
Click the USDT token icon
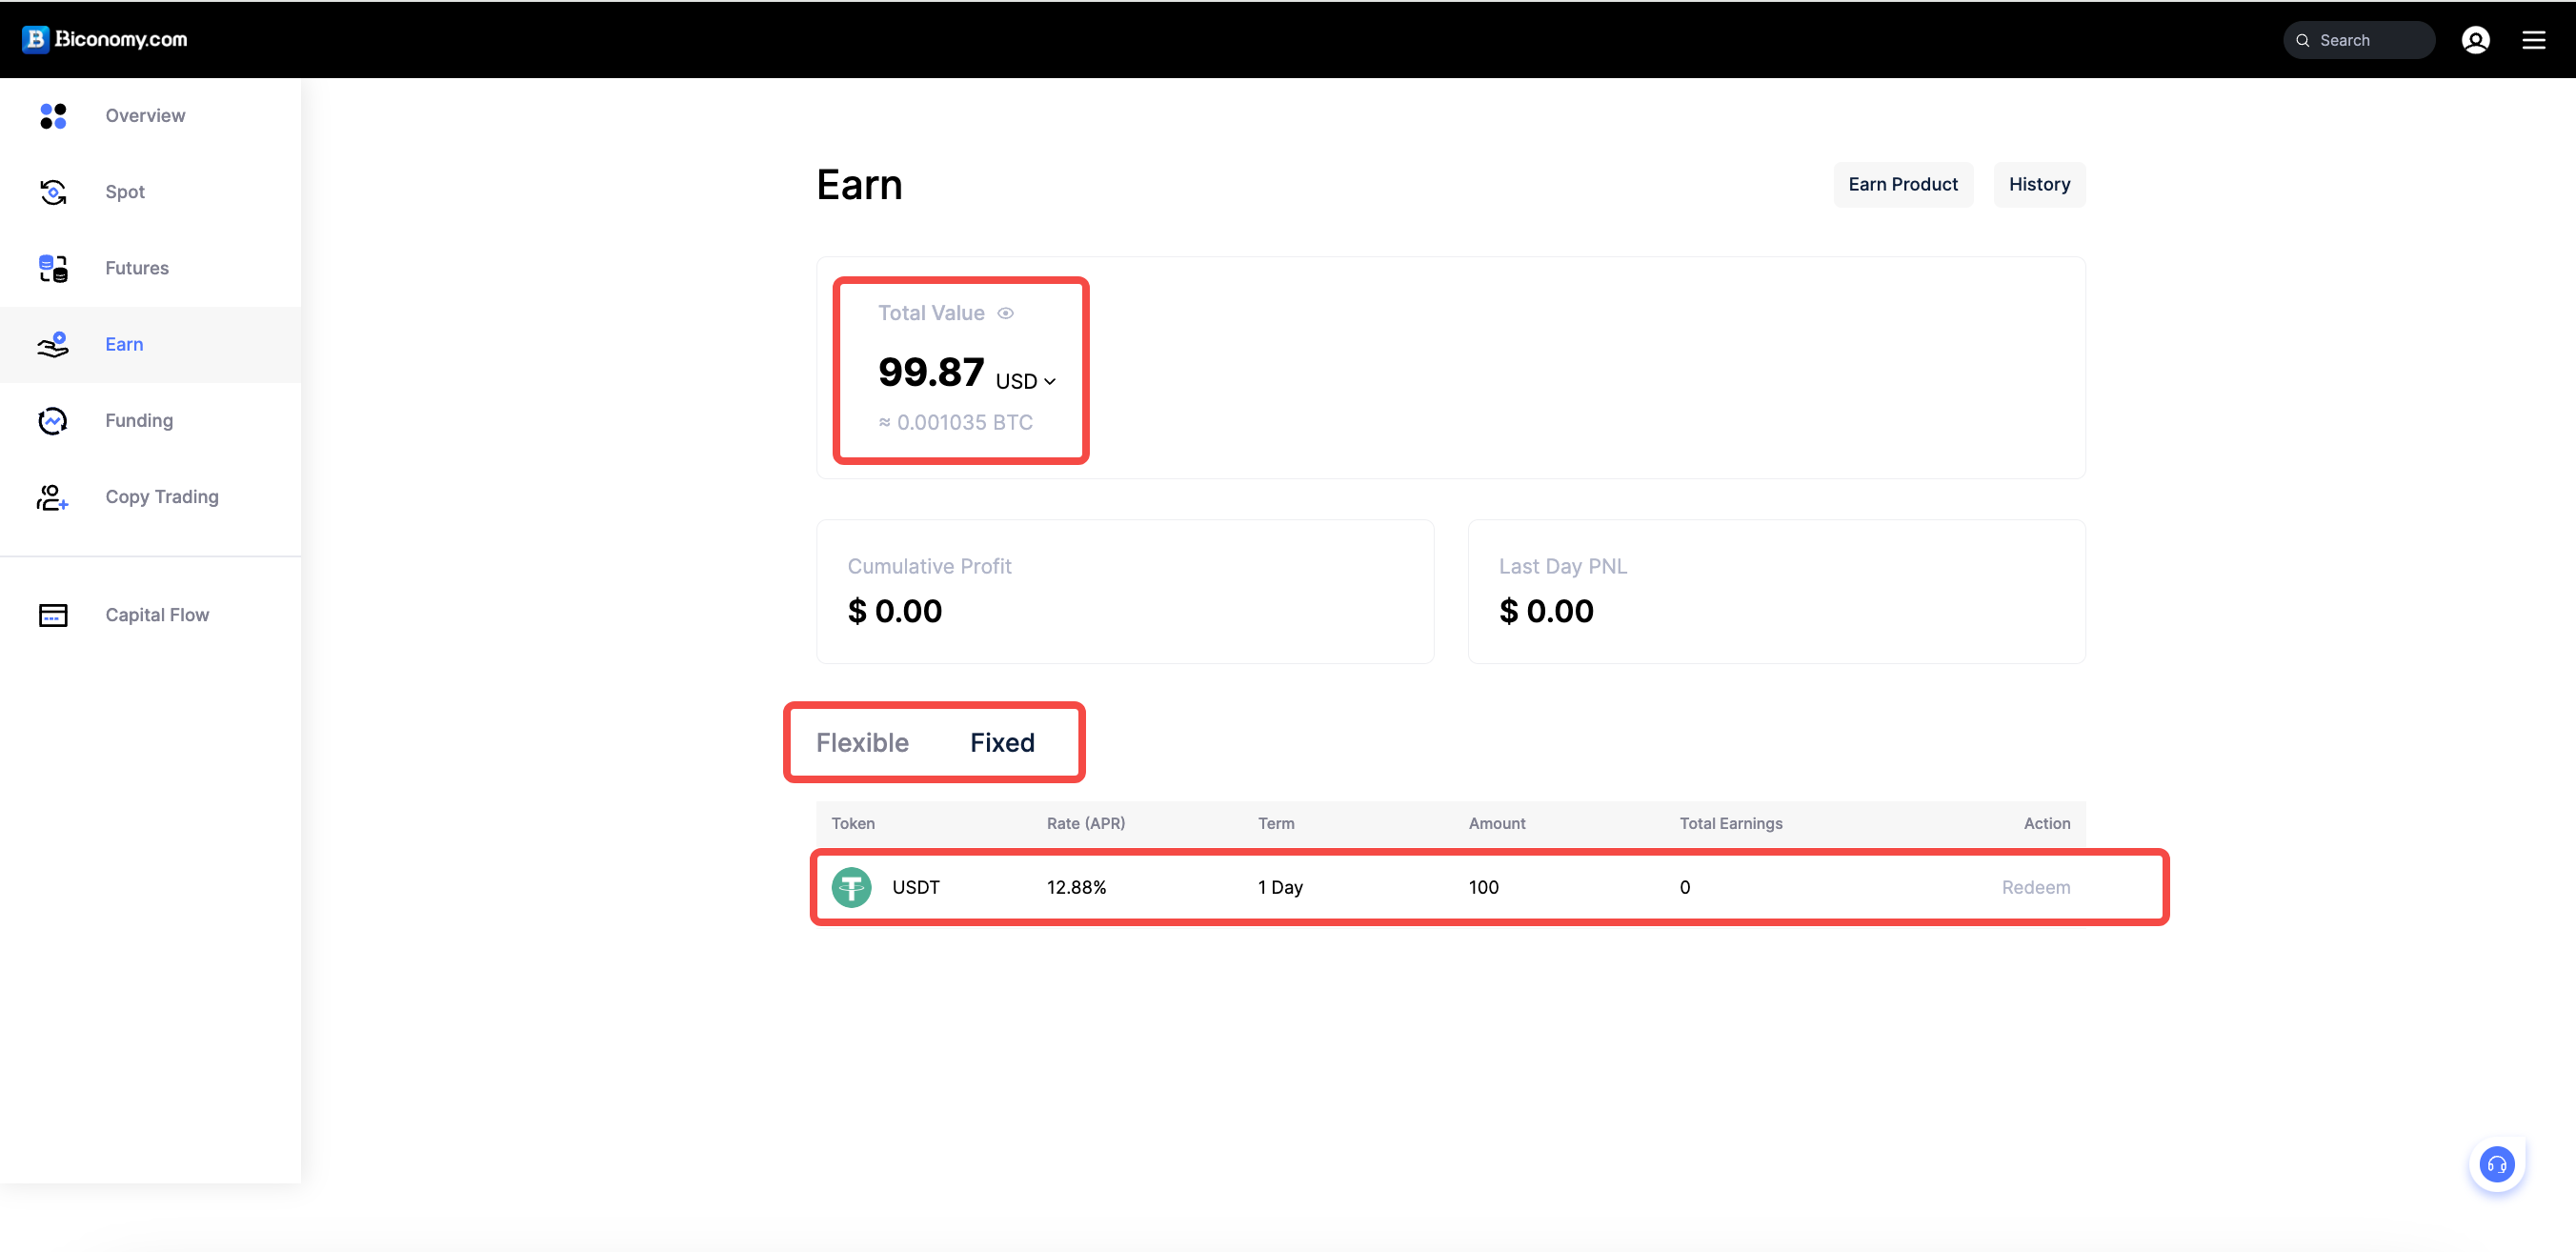point(851,887)
